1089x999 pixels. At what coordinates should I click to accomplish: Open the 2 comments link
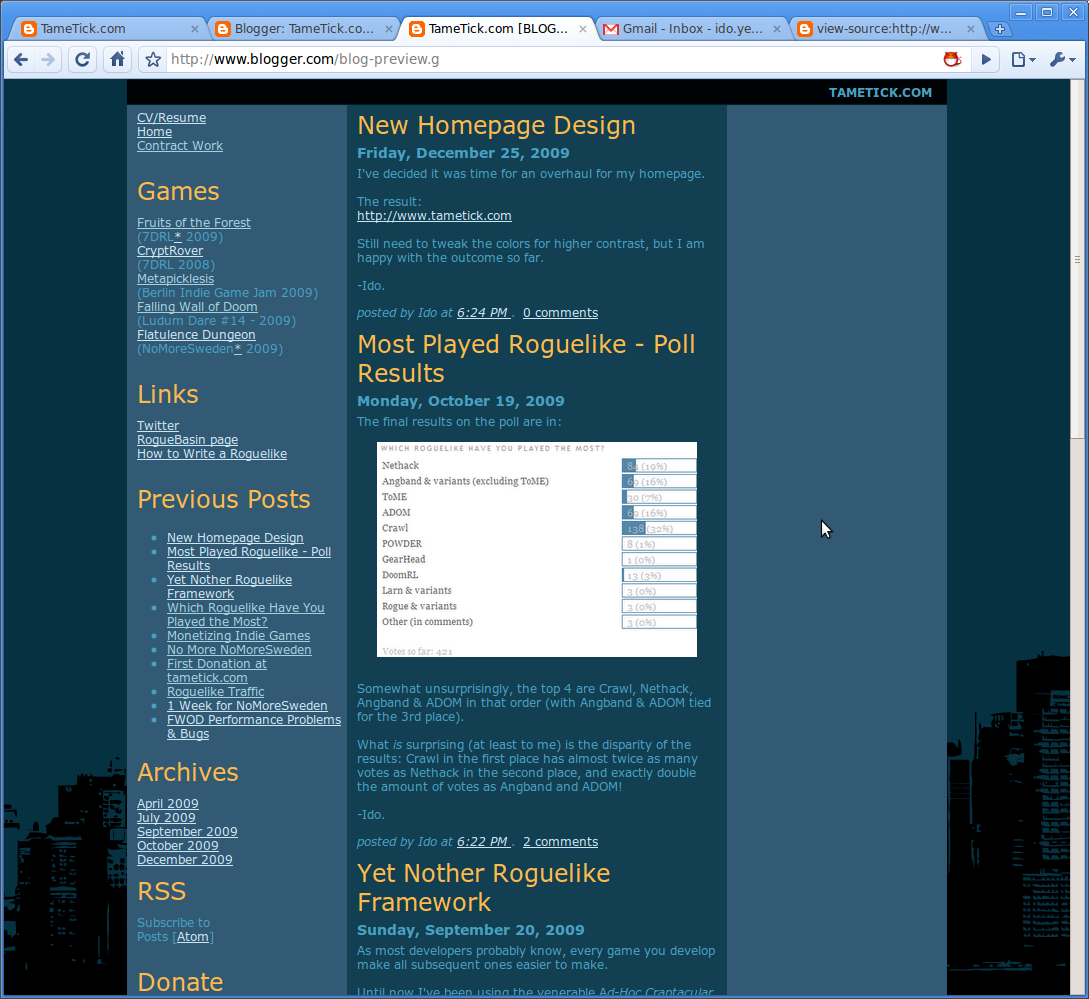point(560,841)
